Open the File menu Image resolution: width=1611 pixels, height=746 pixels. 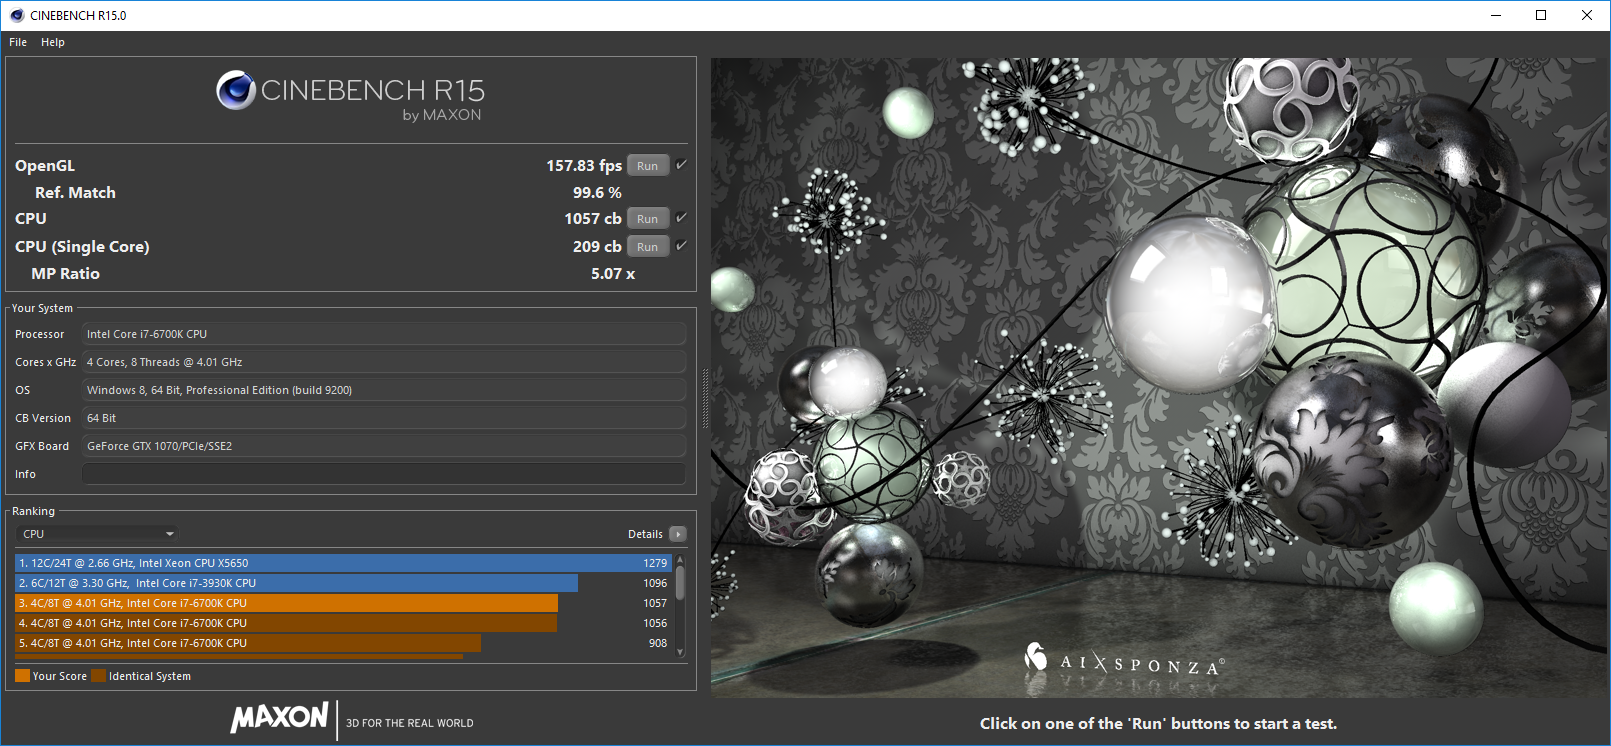18,42
